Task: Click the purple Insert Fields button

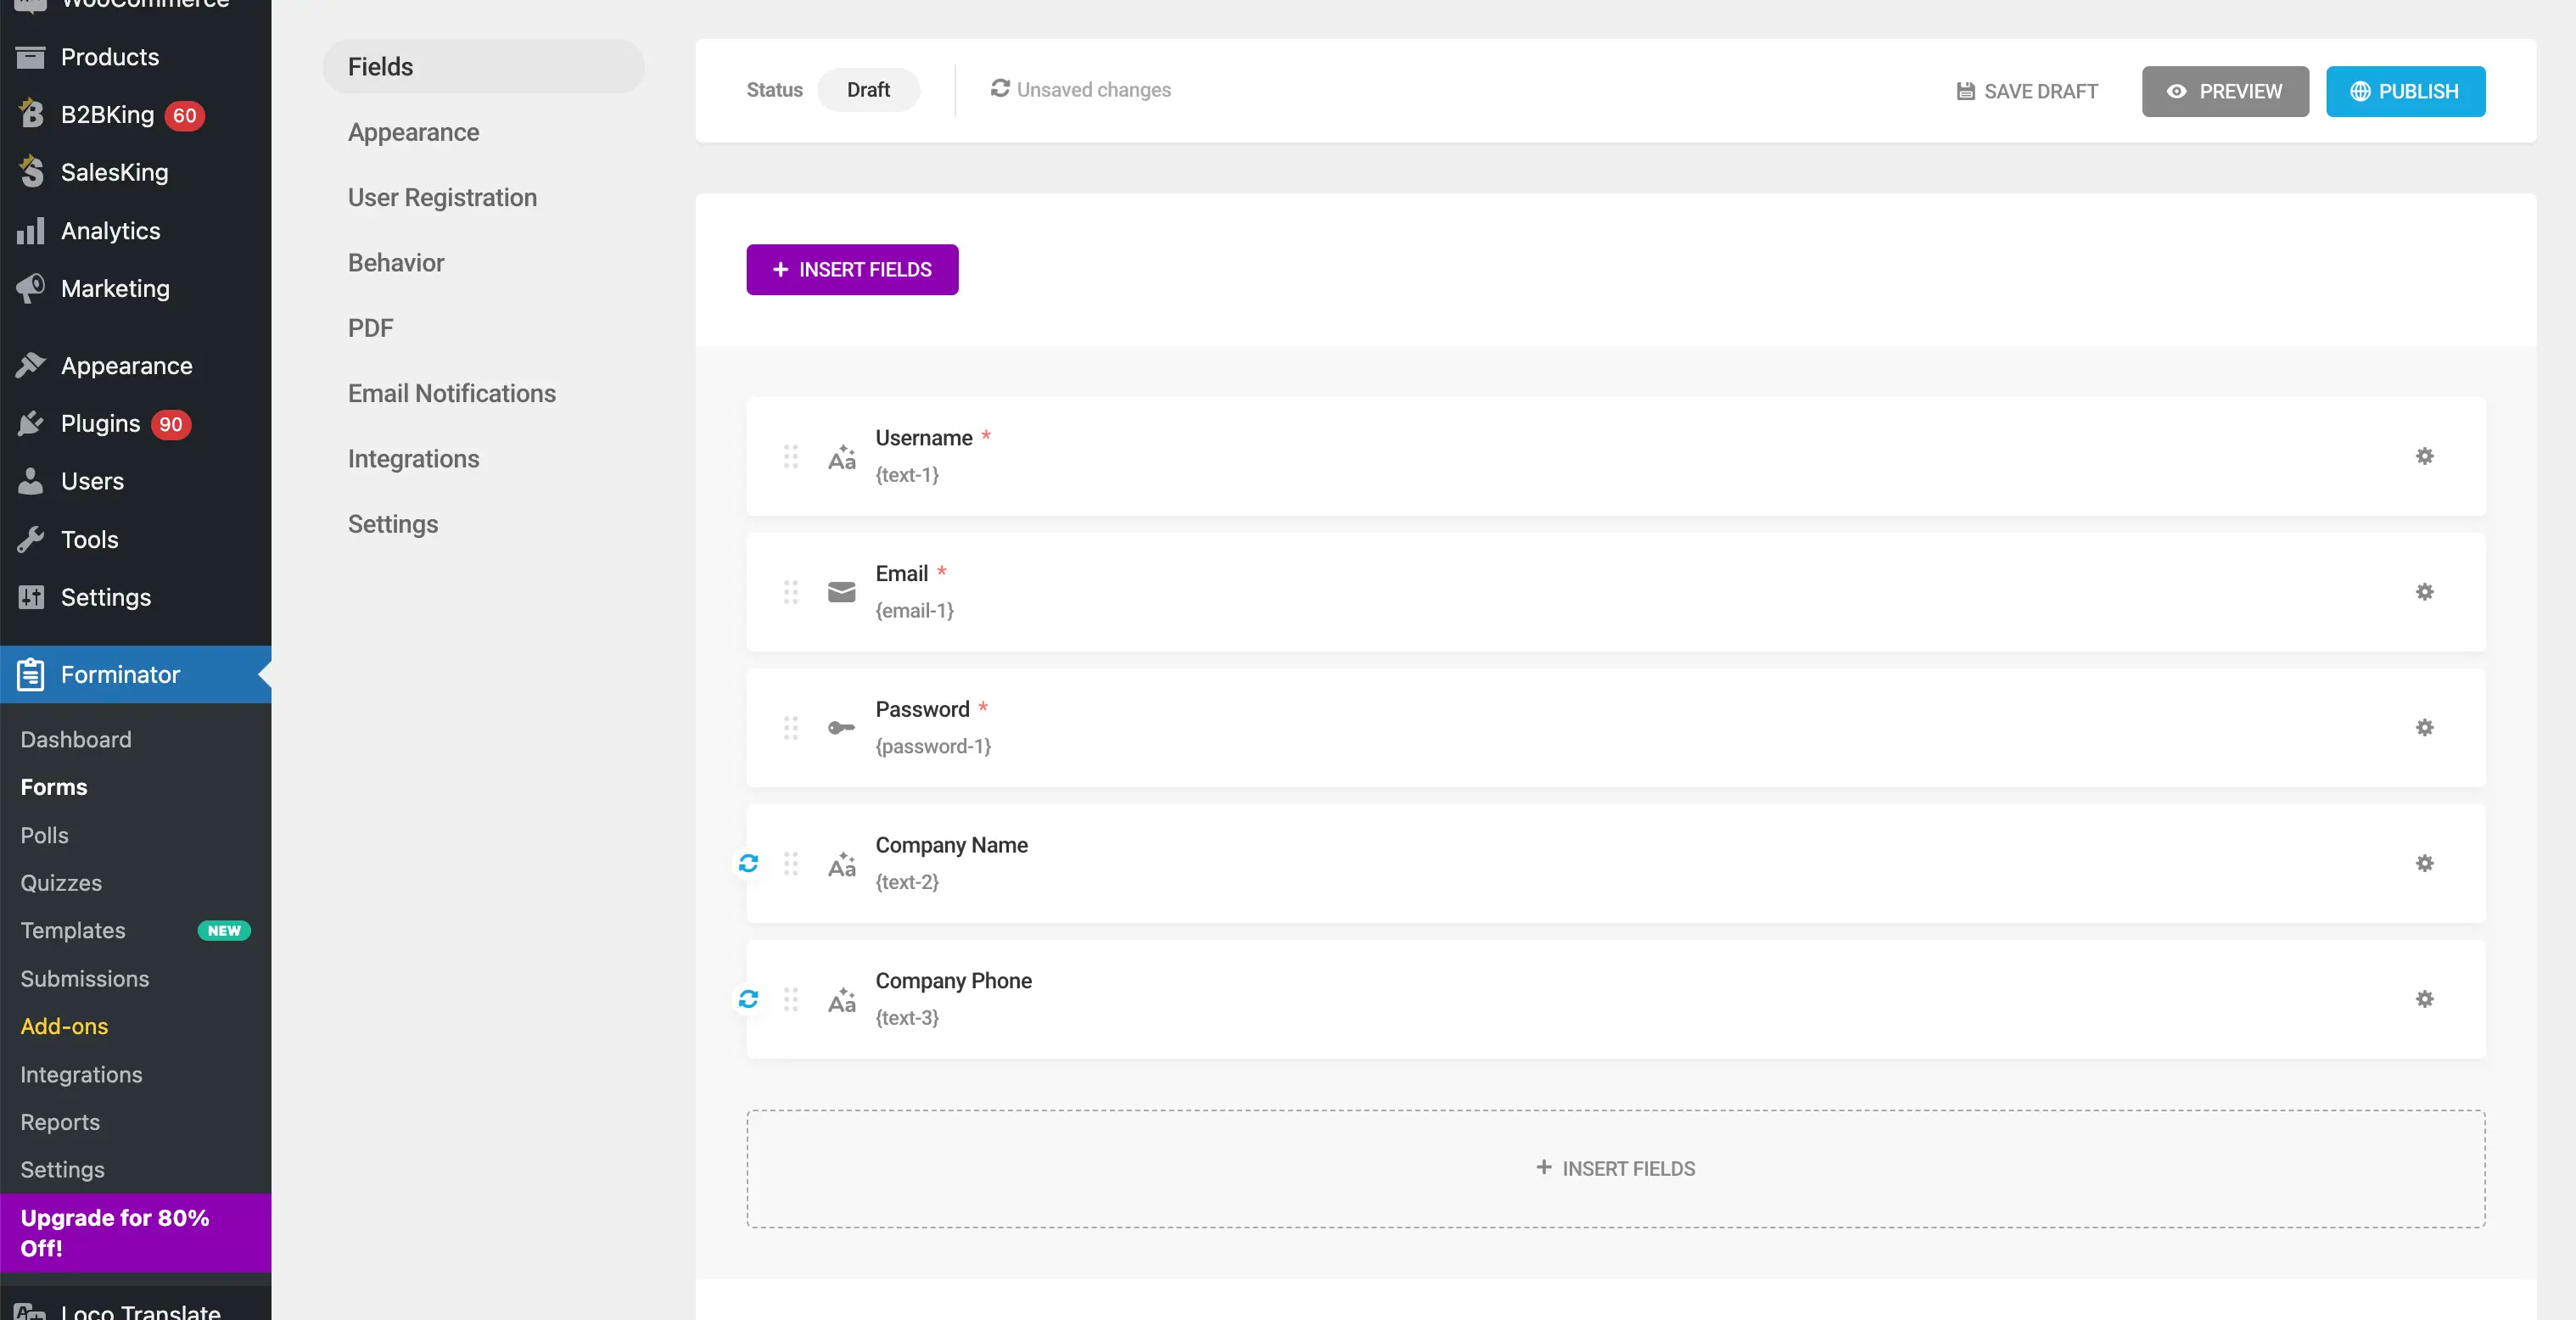Action: coord(852,269)
